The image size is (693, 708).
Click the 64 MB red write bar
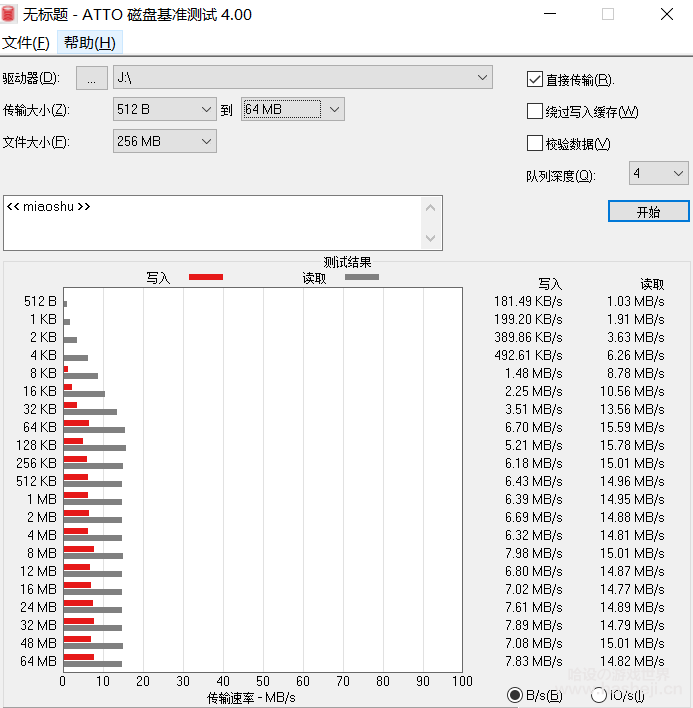point(79,657)
